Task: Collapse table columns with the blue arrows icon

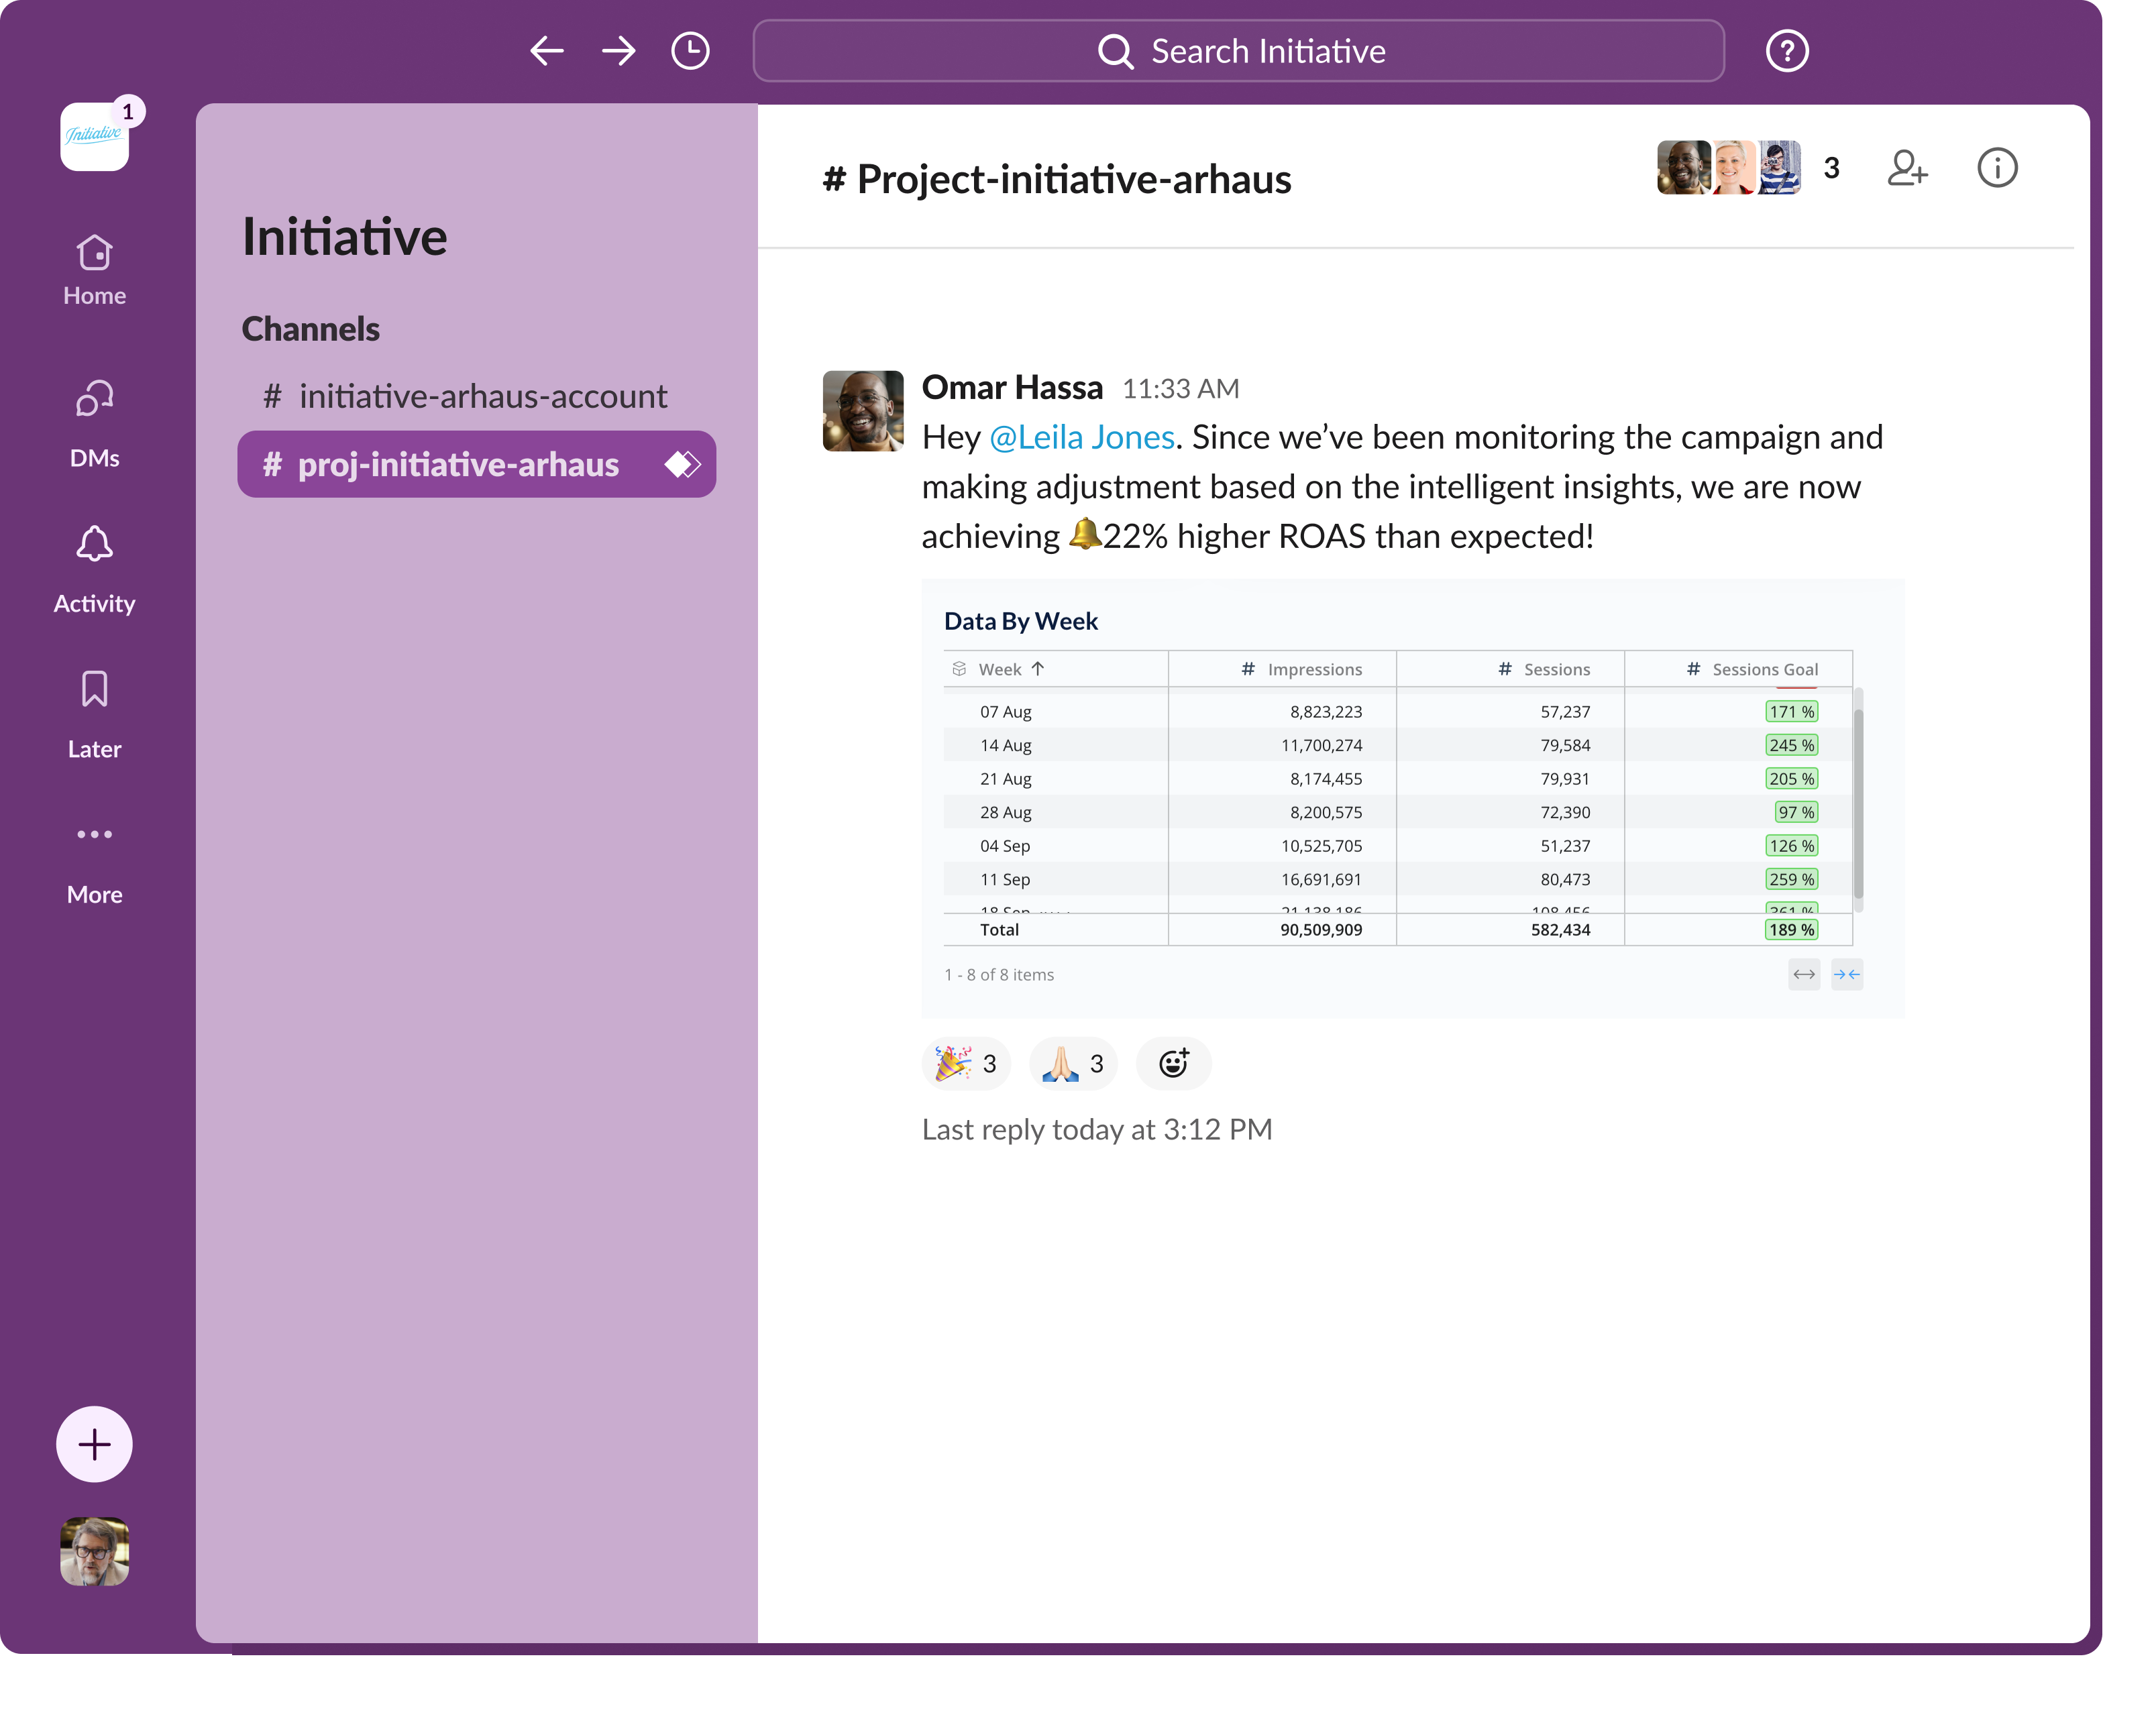Action: click(1847, 974)
